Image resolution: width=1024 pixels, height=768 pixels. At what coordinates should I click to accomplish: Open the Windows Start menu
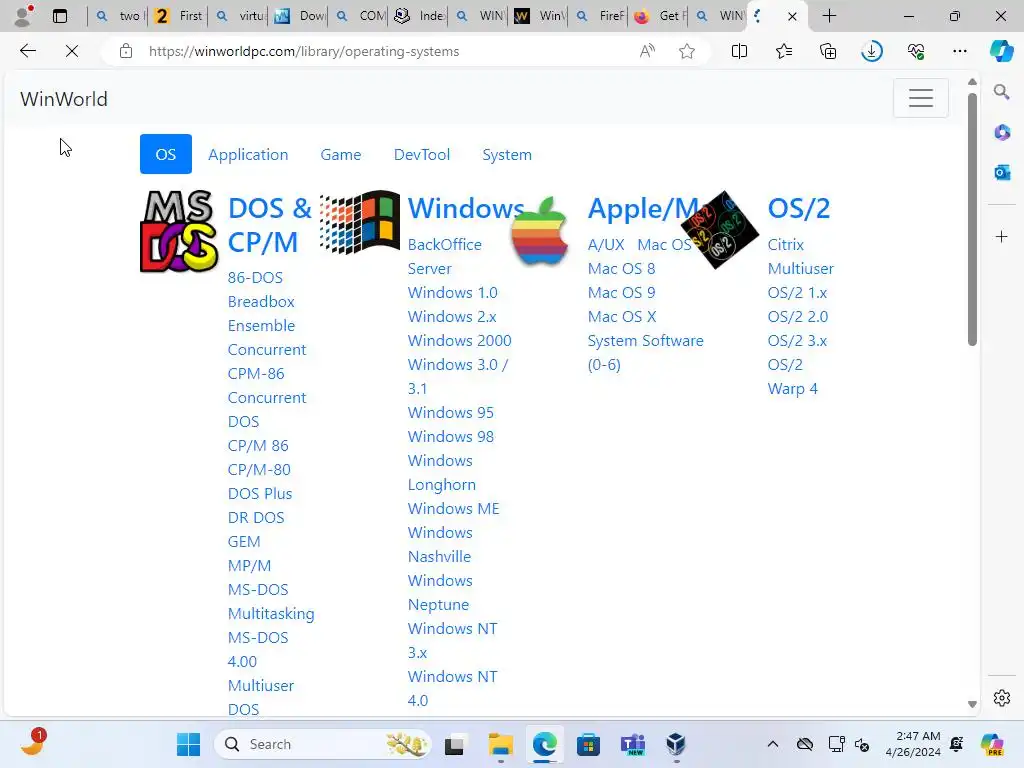(189, 744)
